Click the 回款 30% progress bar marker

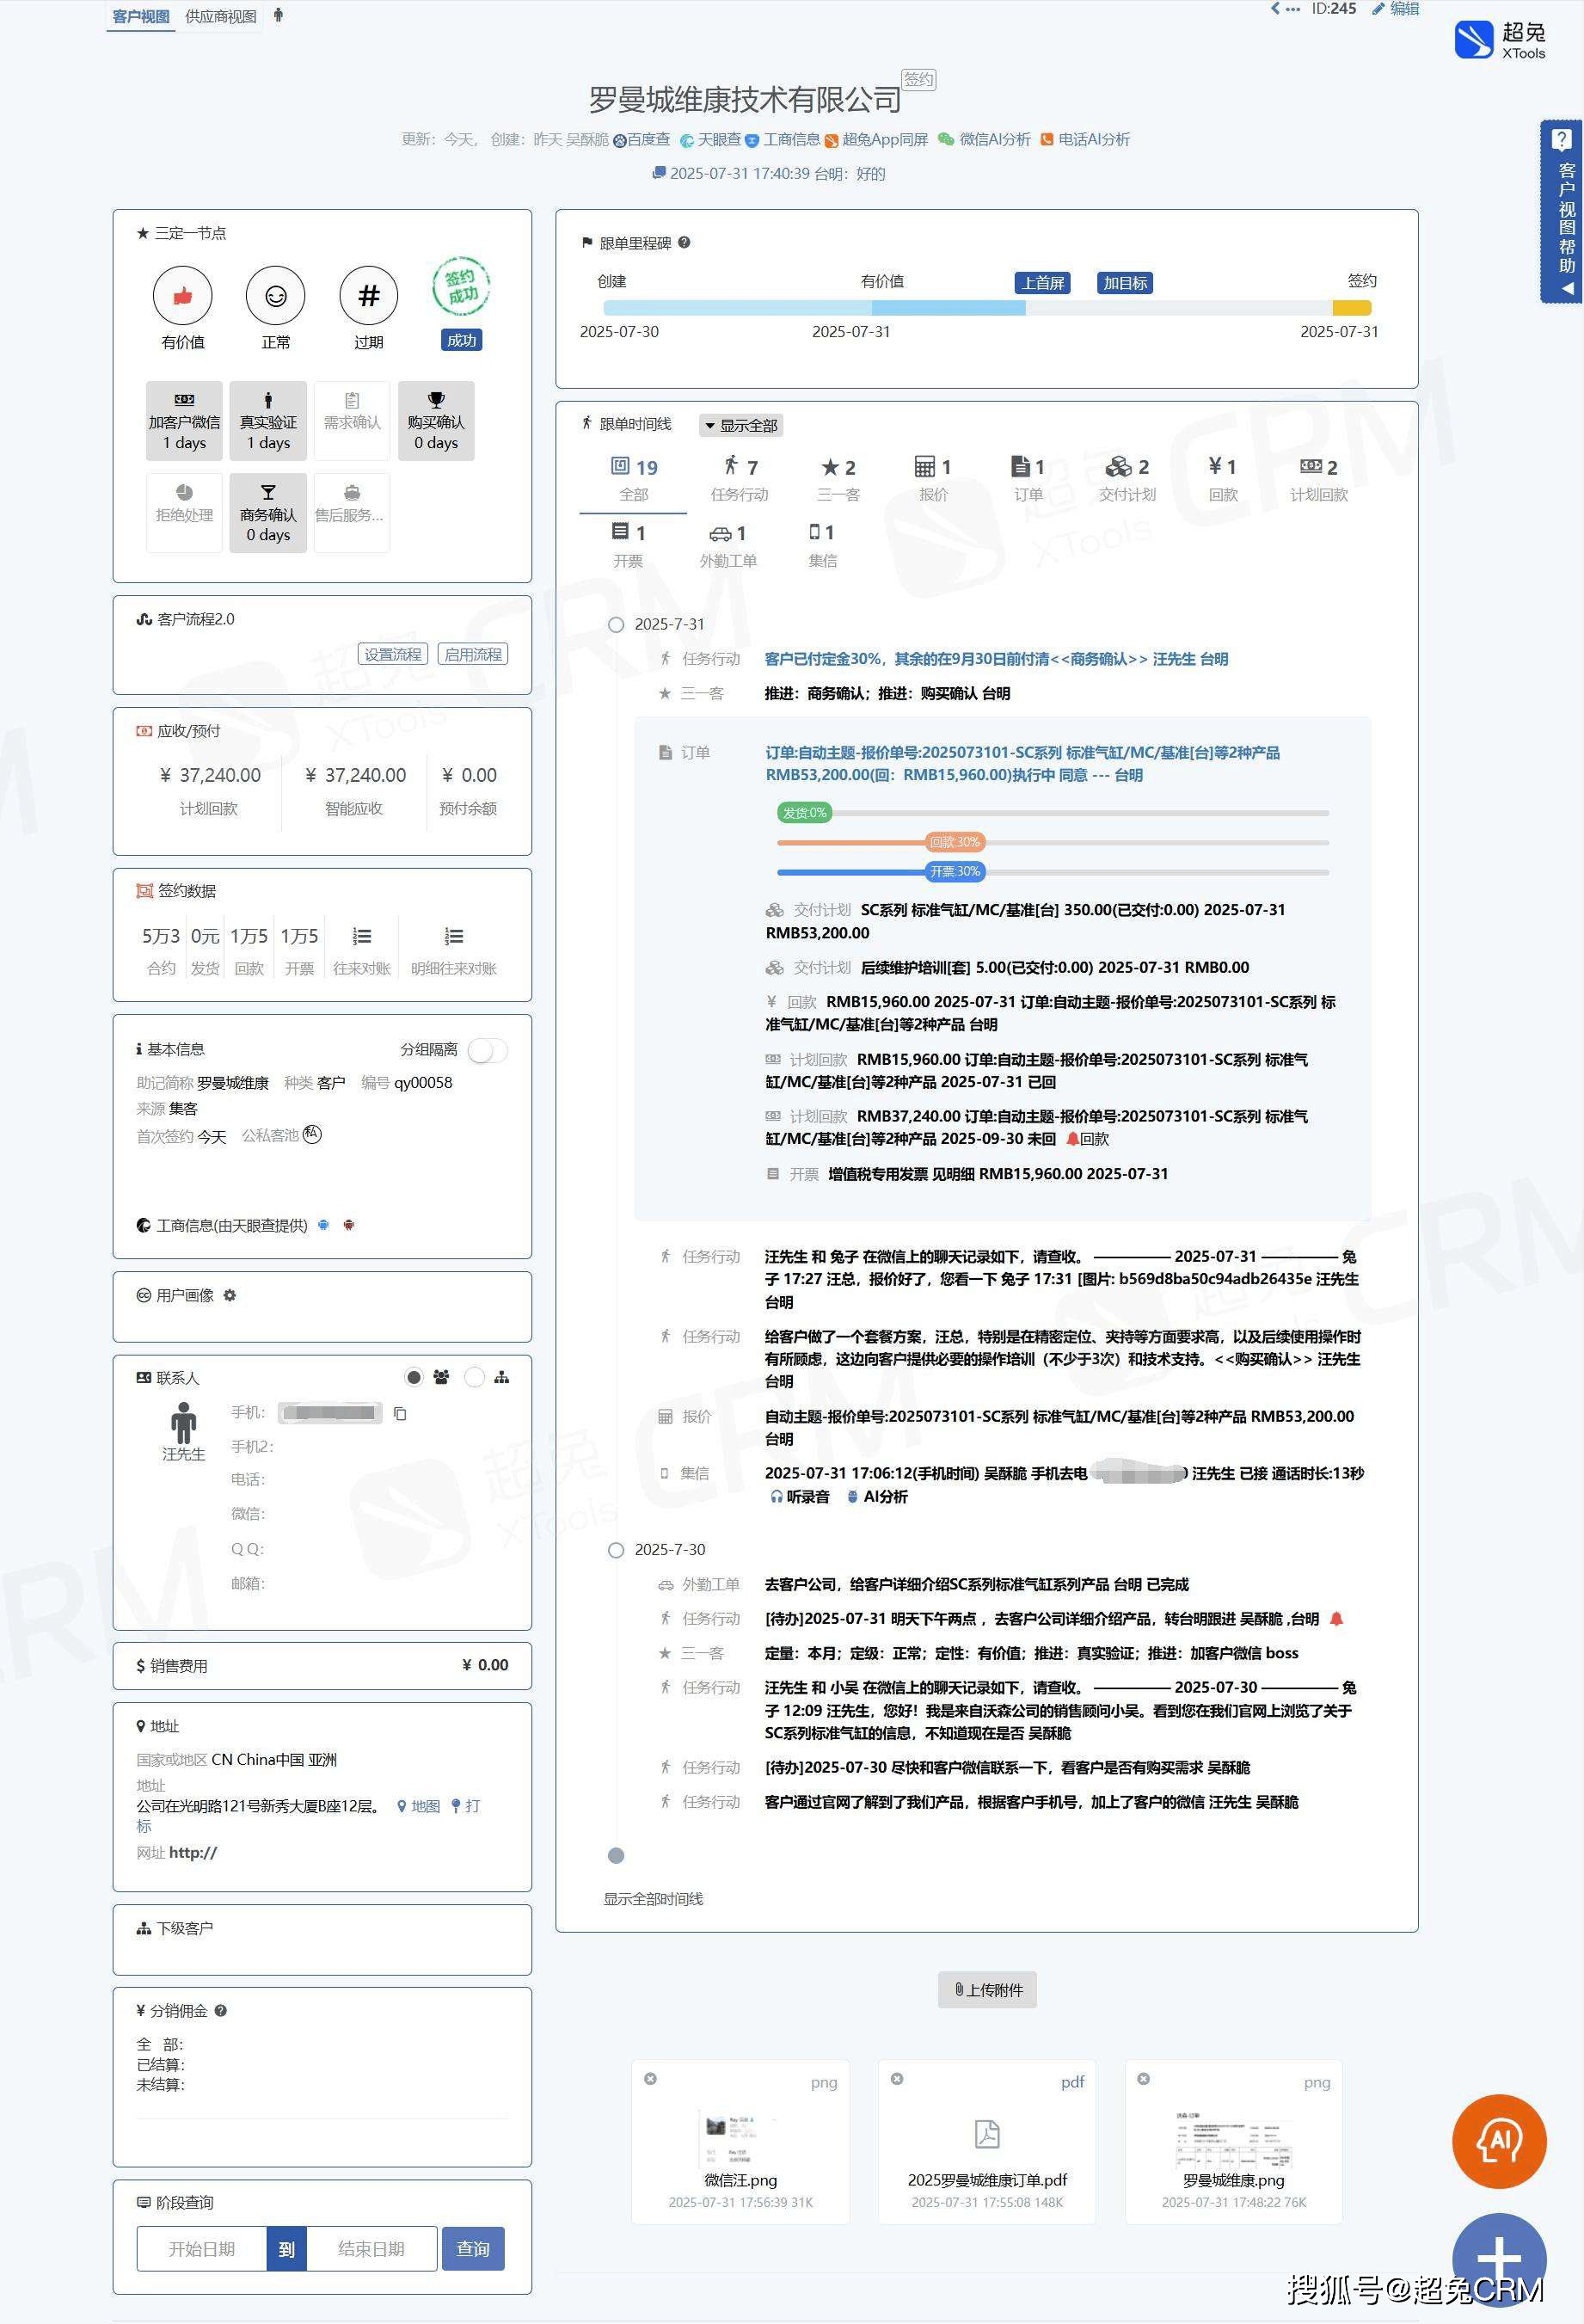click(x=955, y=842)
